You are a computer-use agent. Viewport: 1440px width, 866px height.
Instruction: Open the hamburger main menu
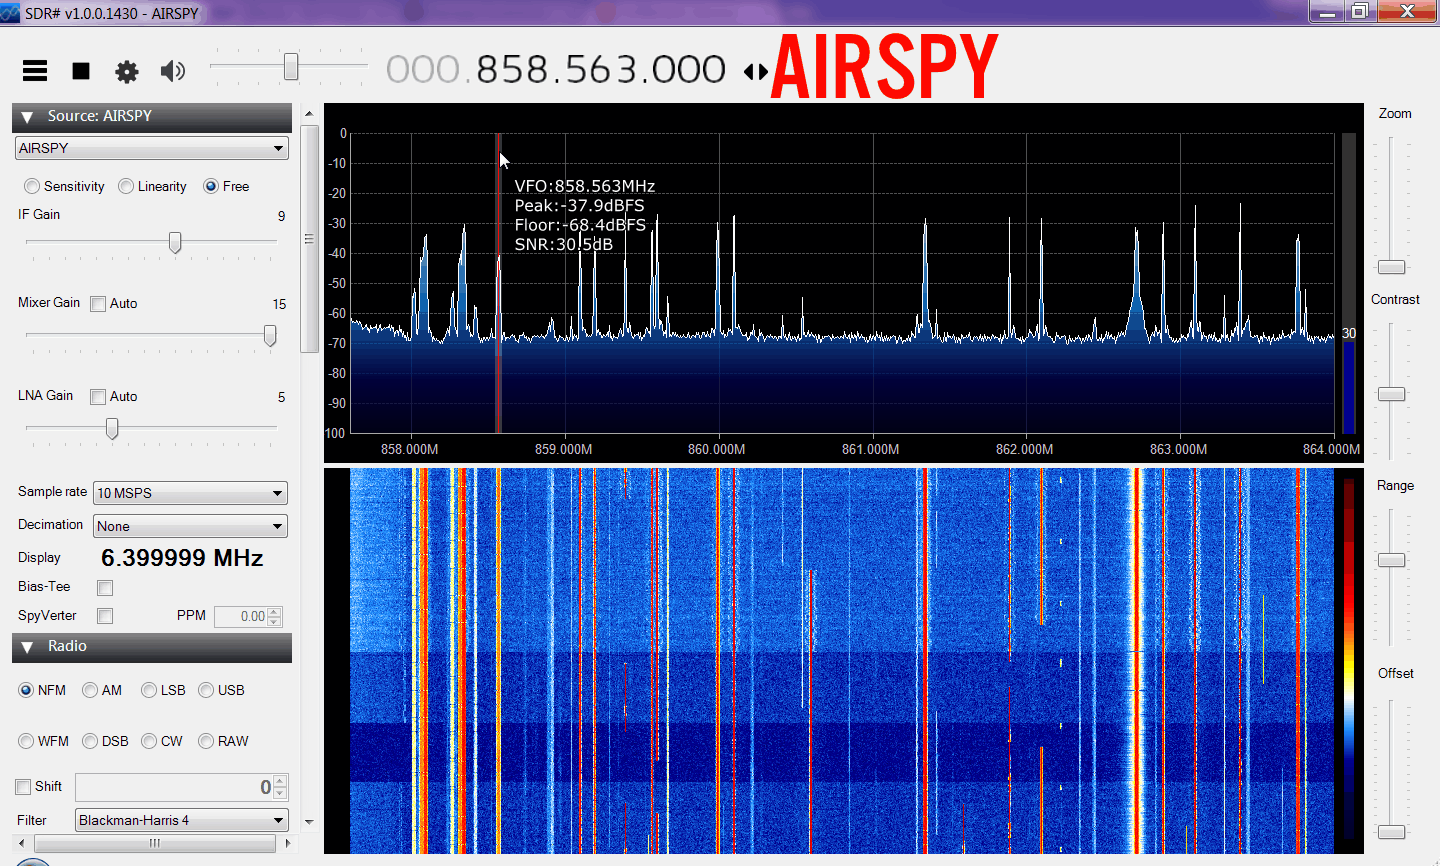click(35, 70)
